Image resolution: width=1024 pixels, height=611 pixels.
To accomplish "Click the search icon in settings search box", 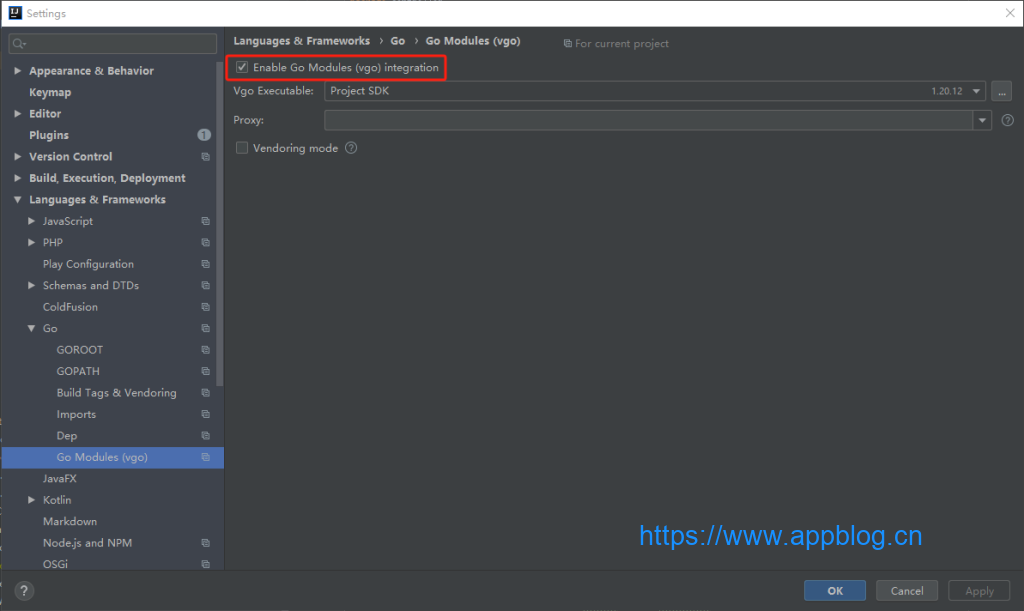I will [x=19, y=44].
